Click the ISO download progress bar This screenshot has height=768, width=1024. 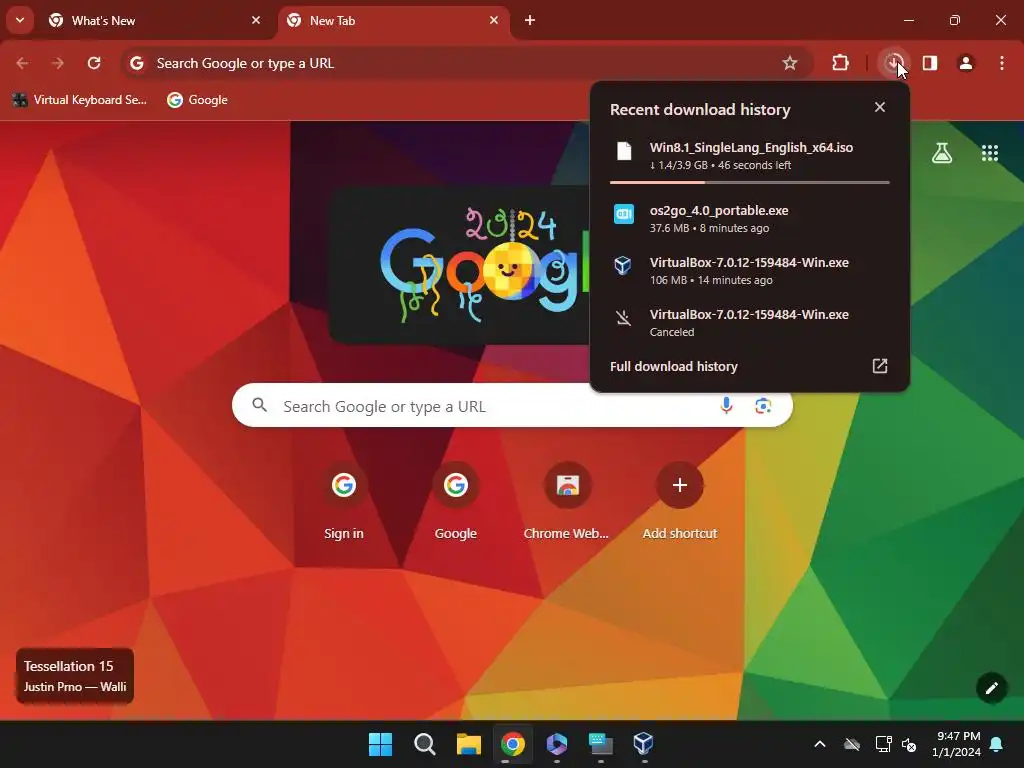(x=750, y=182)
